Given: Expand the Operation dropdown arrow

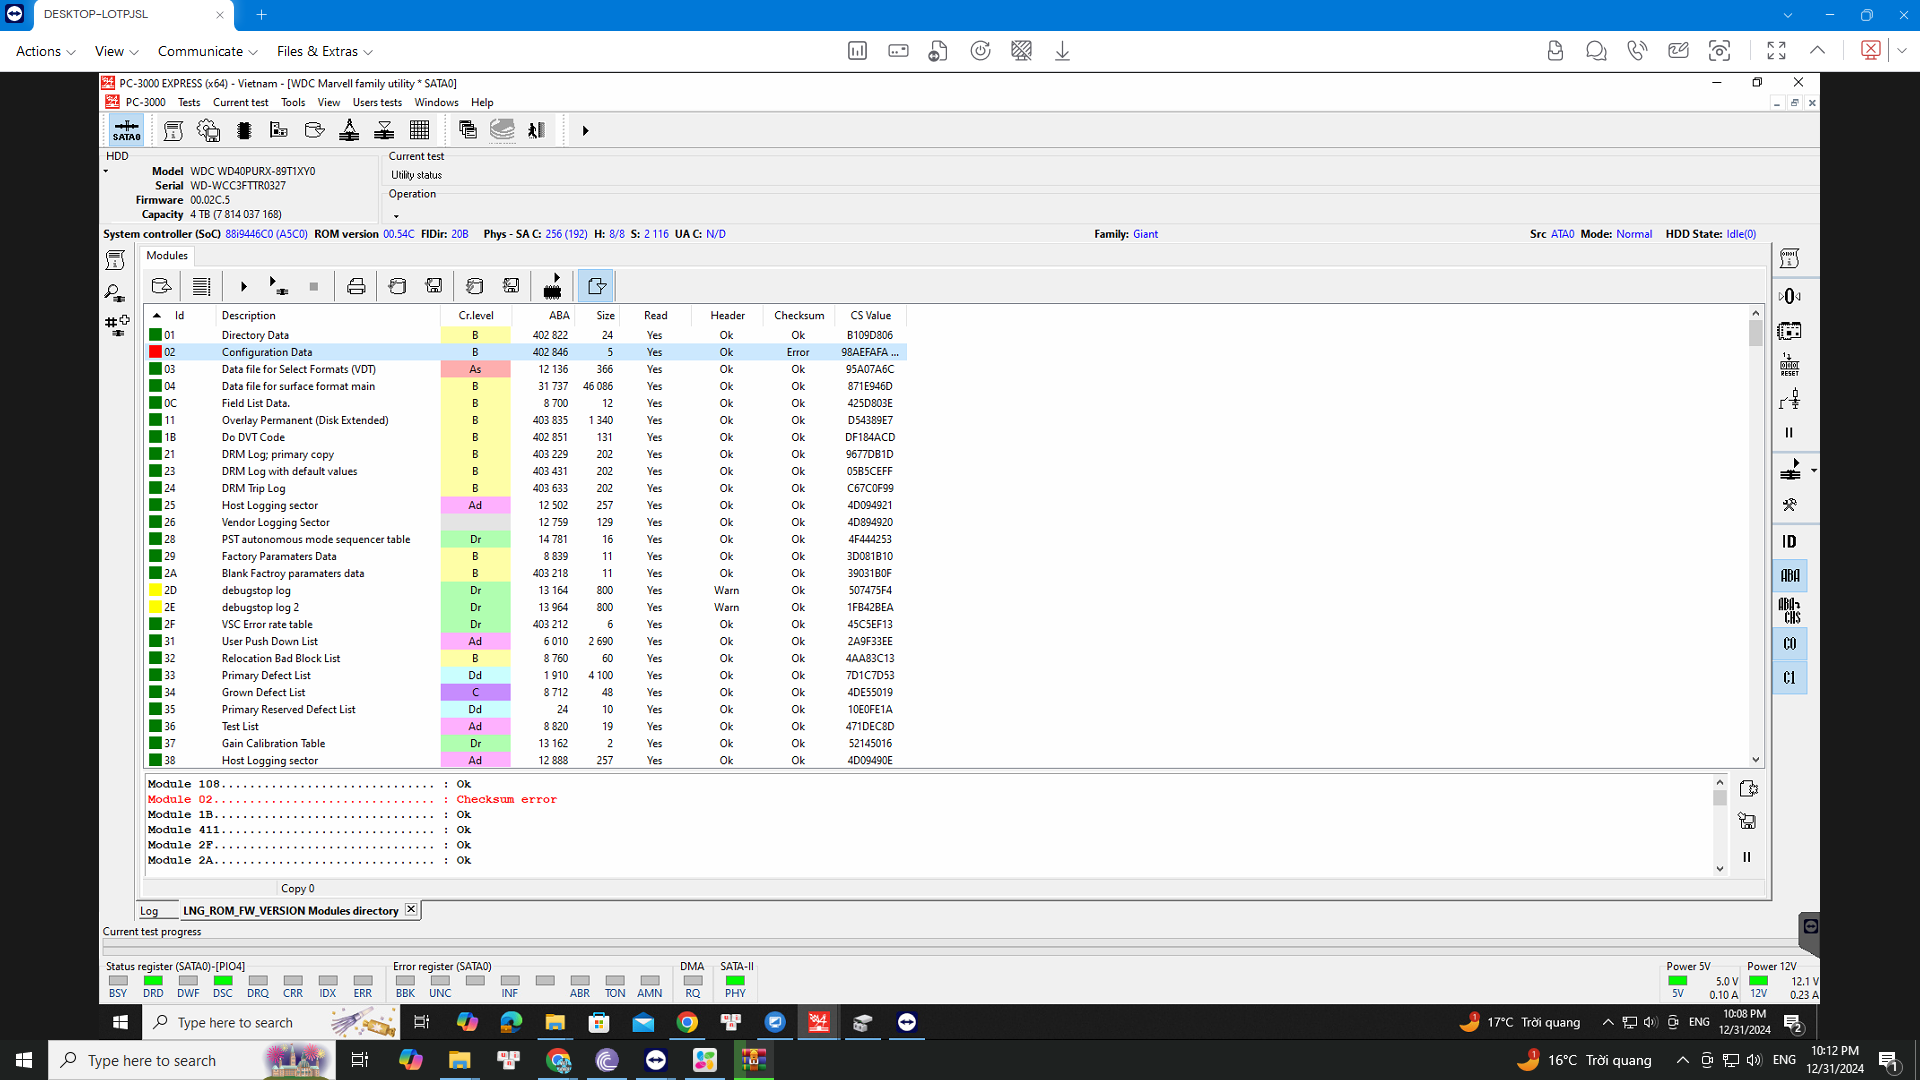Looking at the screenshot, I should click(x=396, y=216).
